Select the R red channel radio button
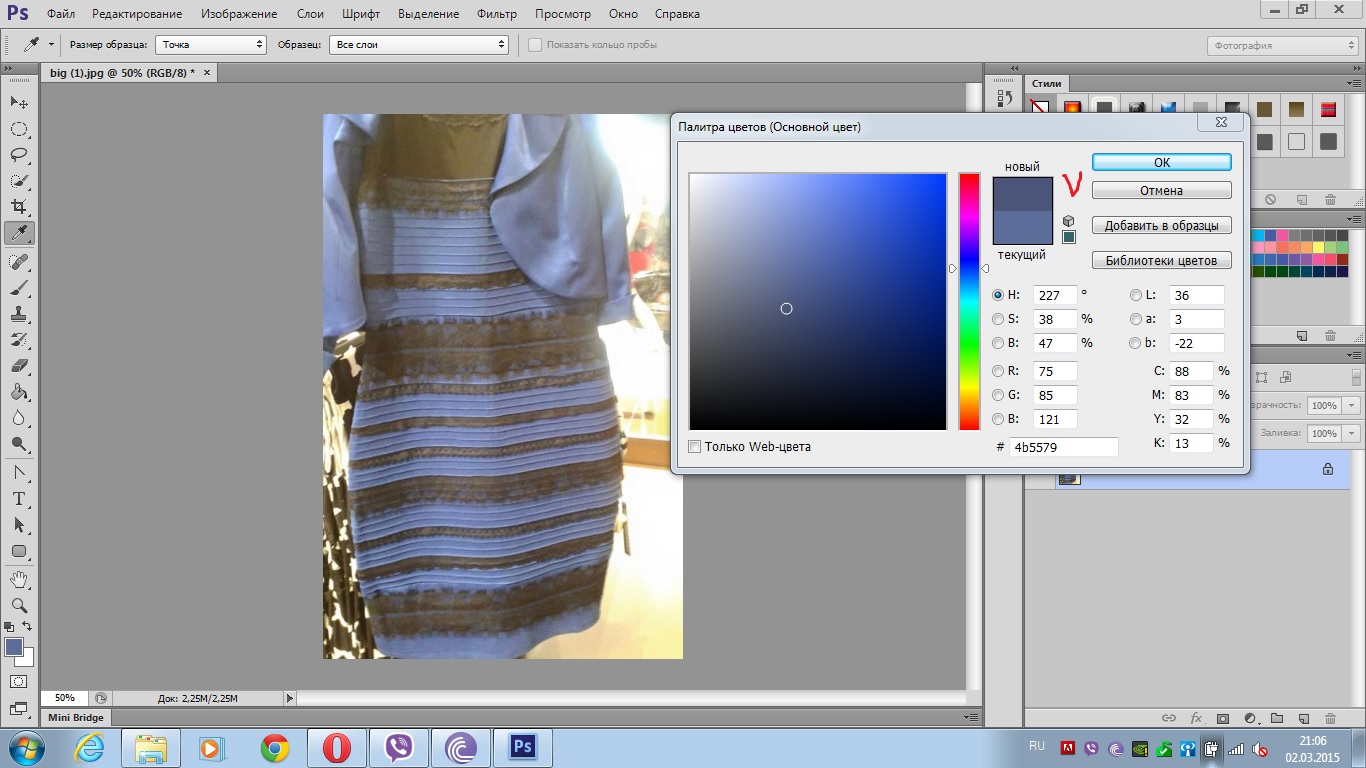 pos(998,371)
